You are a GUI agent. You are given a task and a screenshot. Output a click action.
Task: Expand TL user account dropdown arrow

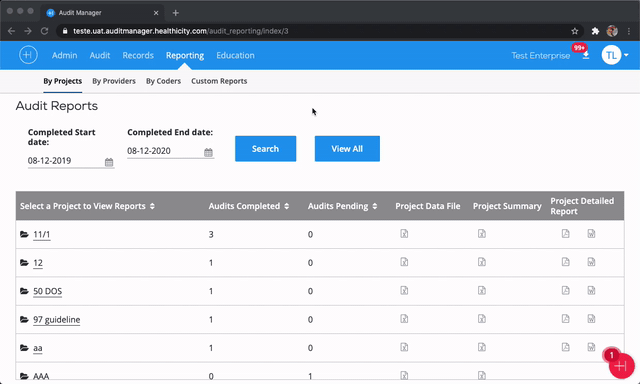(x=626, y=55)
